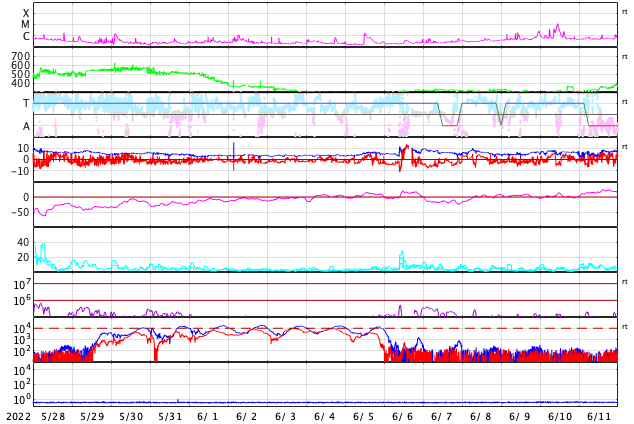Click the 'C' flare class axis label
This screenshot has height=424, width=634.
point(26,36)
